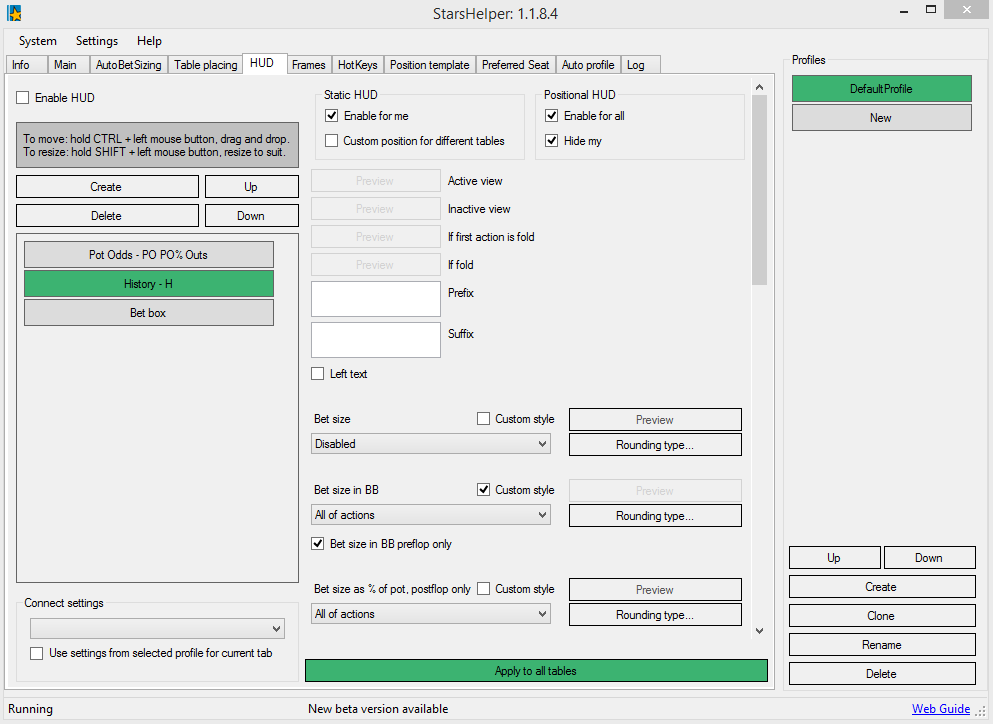Open the Bet size in BB actions dropdown
Viewport: 993px width, 724px height.
(431, 515)
